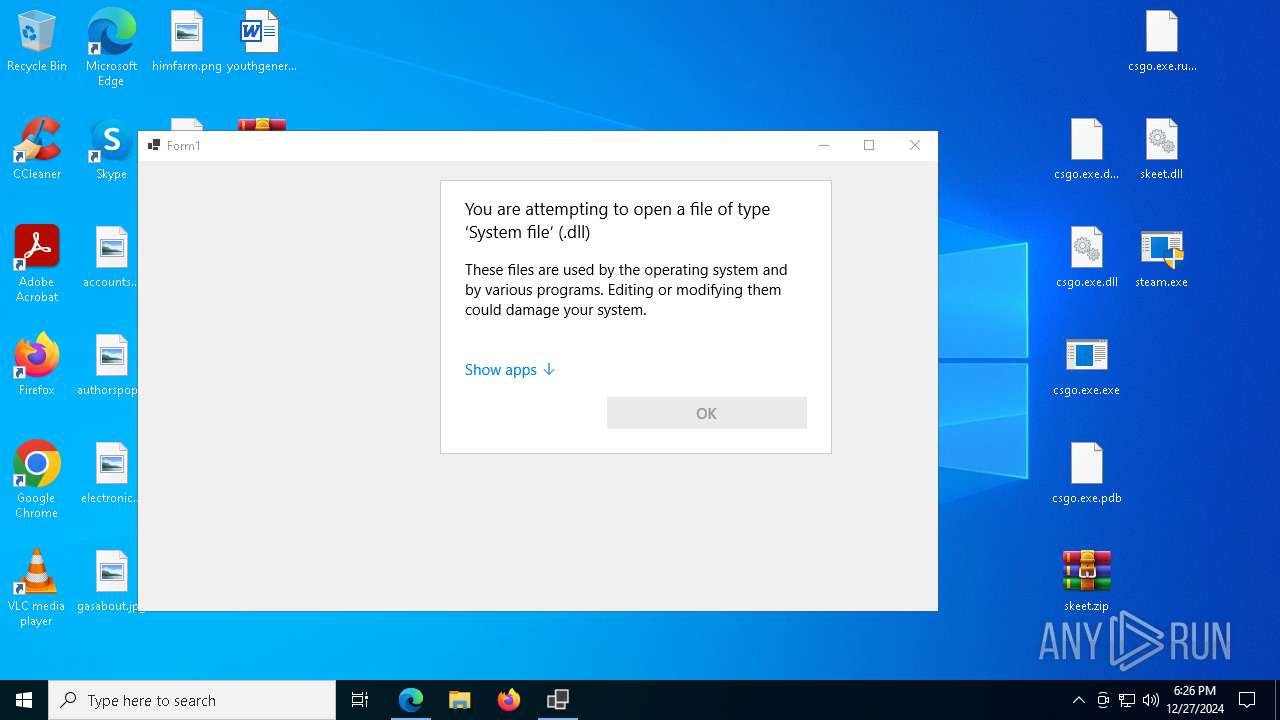Viewport: 1280px width, 720px height.
Task: Show hidden system tray icons
Action: click(x=1078, y=700)
